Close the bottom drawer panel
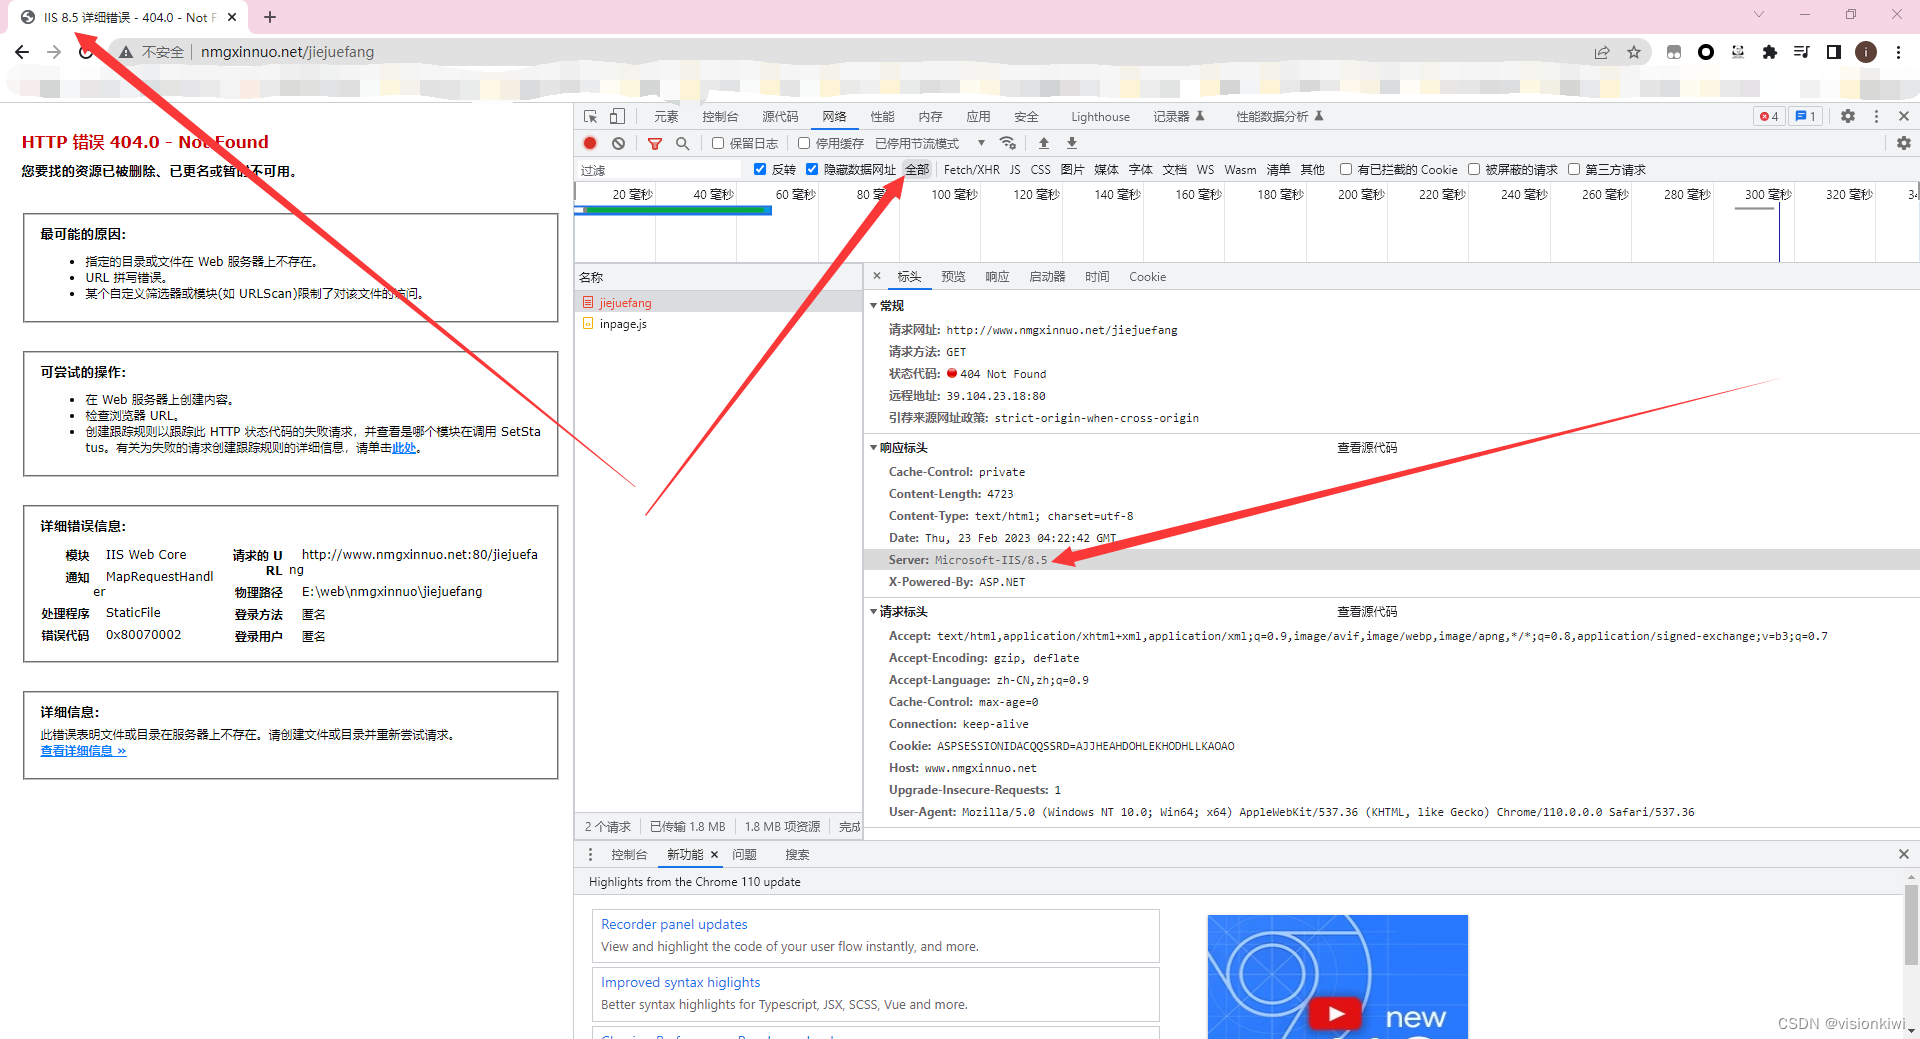The width and height of the screenshot is (1920, 1039). click(1904, 854)
